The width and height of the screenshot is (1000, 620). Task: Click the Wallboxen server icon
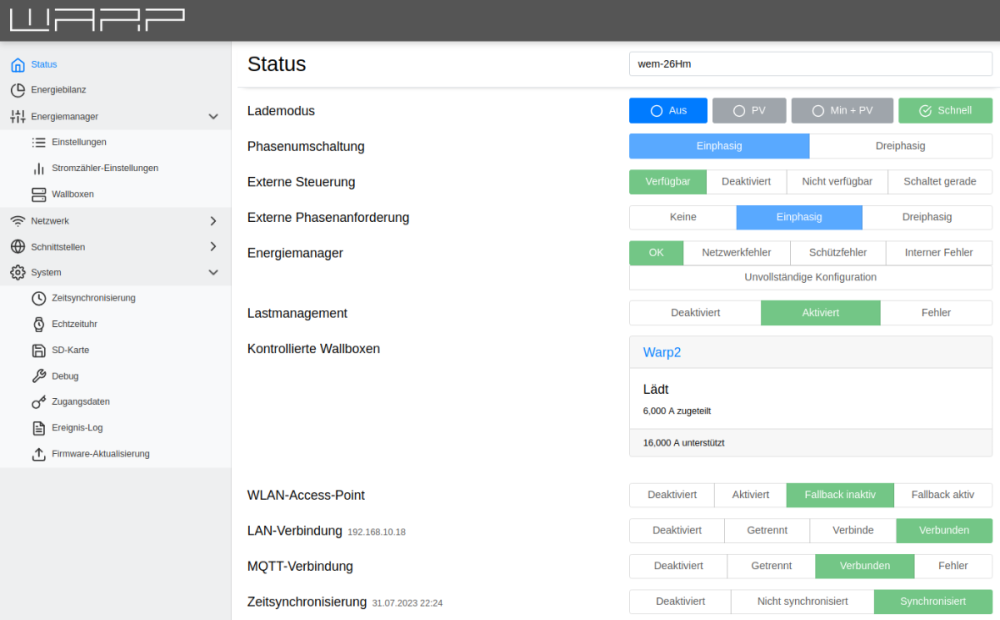[39, 194]
